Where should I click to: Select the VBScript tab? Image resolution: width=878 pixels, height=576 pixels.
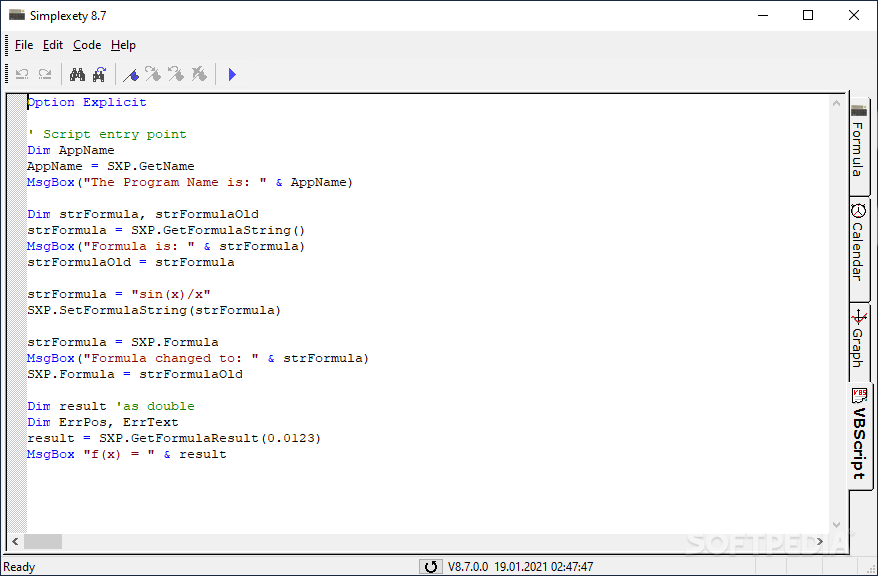point(860,435)
